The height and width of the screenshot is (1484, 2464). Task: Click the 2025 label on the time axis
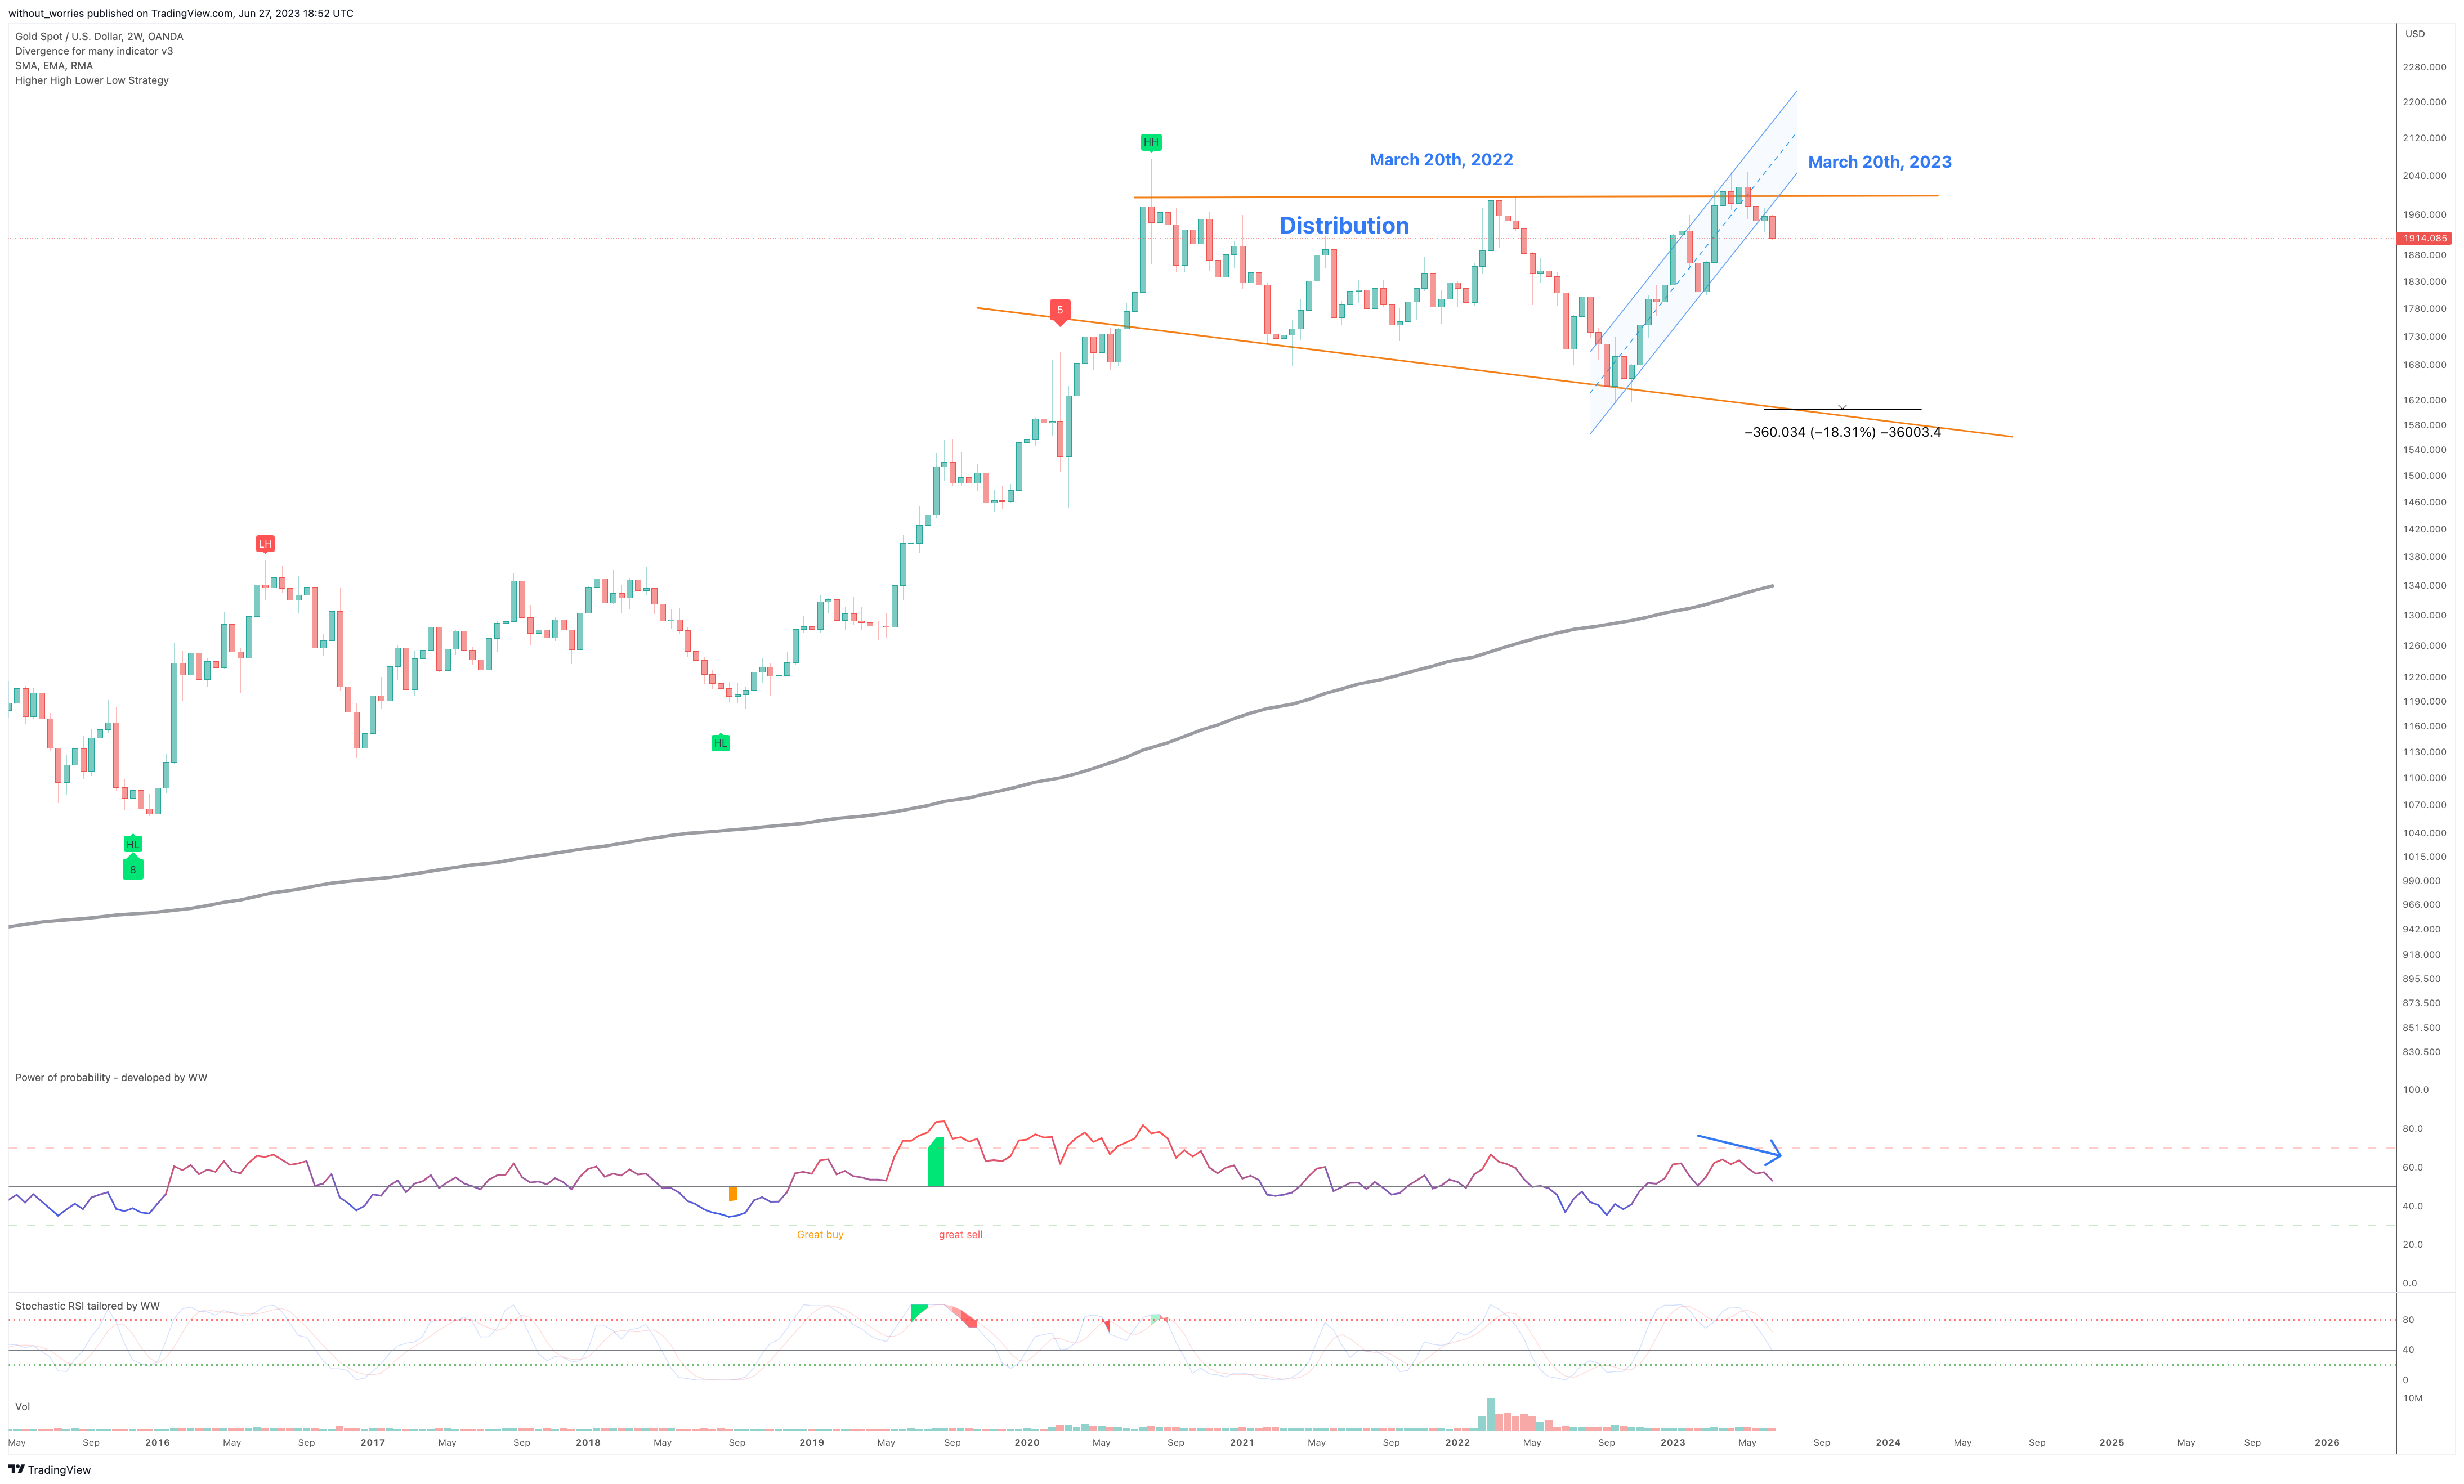point(2112,1443)
